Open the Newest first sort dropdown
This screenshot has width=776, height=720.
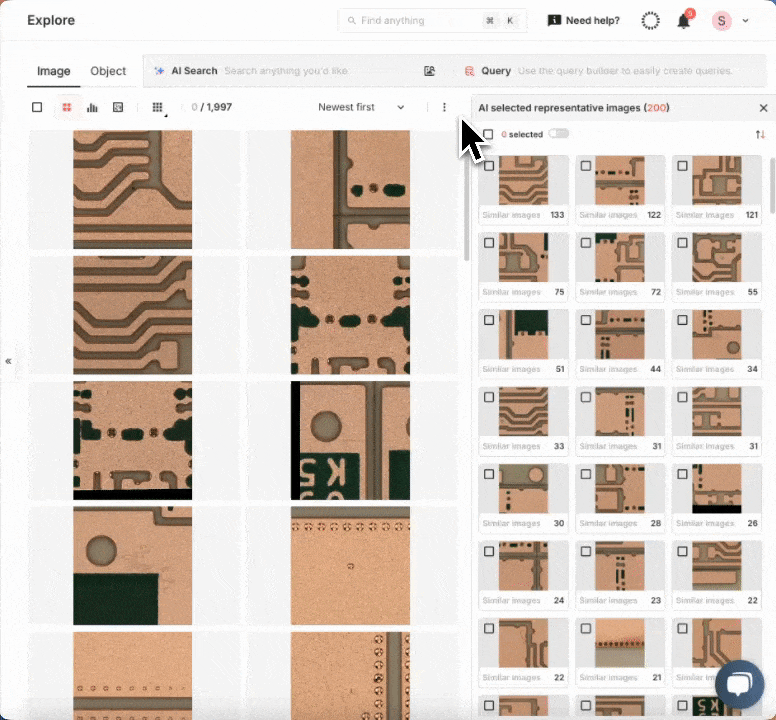point(361,107)
